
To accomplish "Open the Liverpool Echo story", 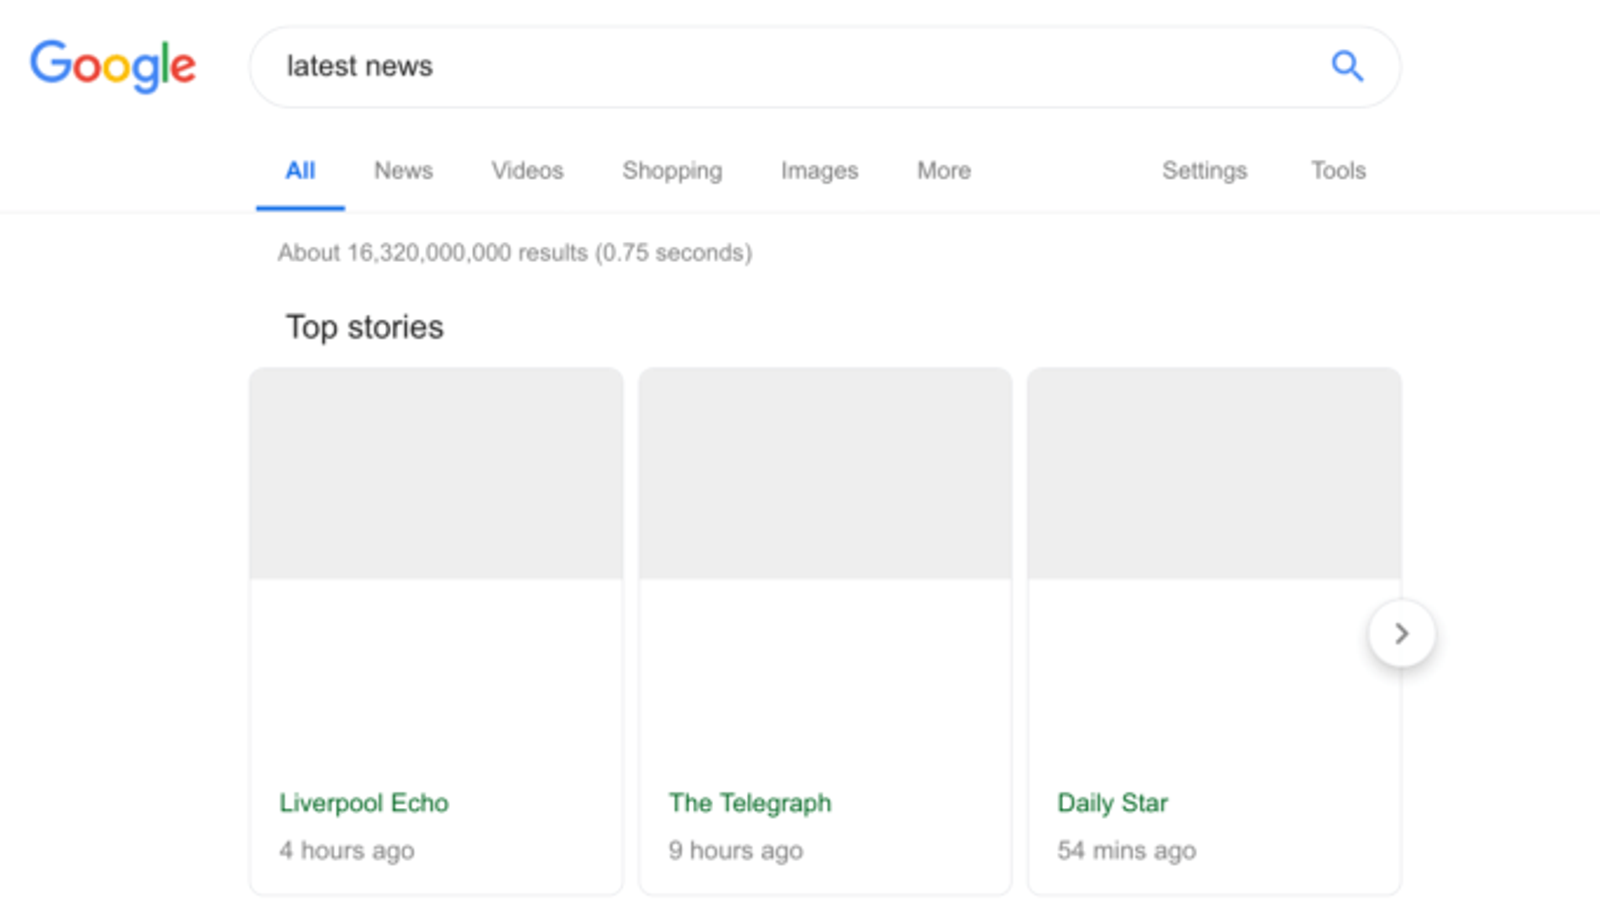I will pos(364,802).
